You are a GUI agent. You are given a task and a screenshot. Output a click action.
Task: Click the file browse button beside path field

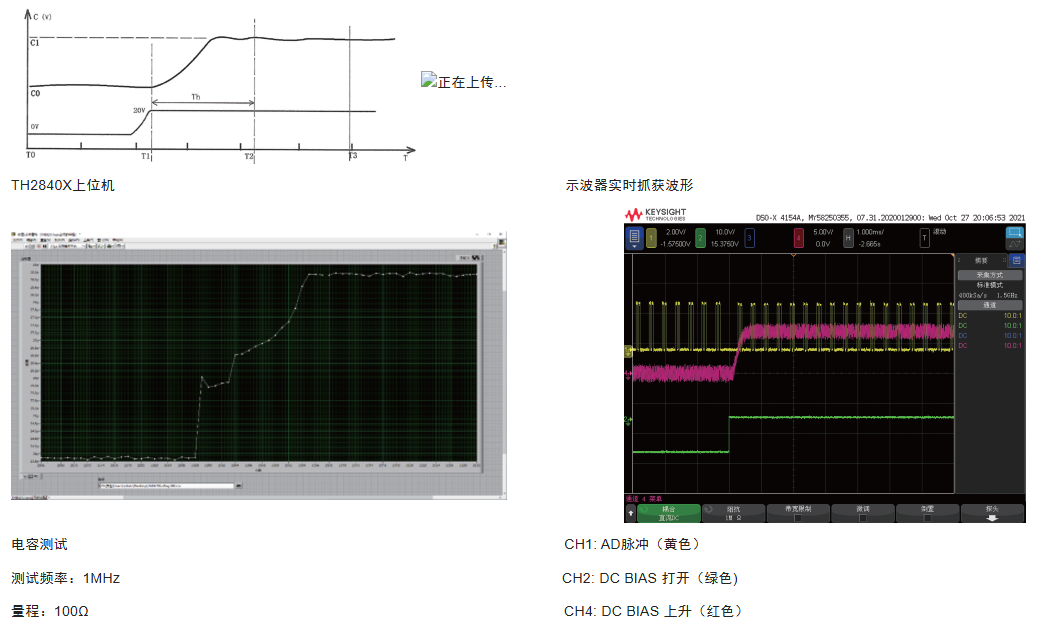tap(239, 486)
